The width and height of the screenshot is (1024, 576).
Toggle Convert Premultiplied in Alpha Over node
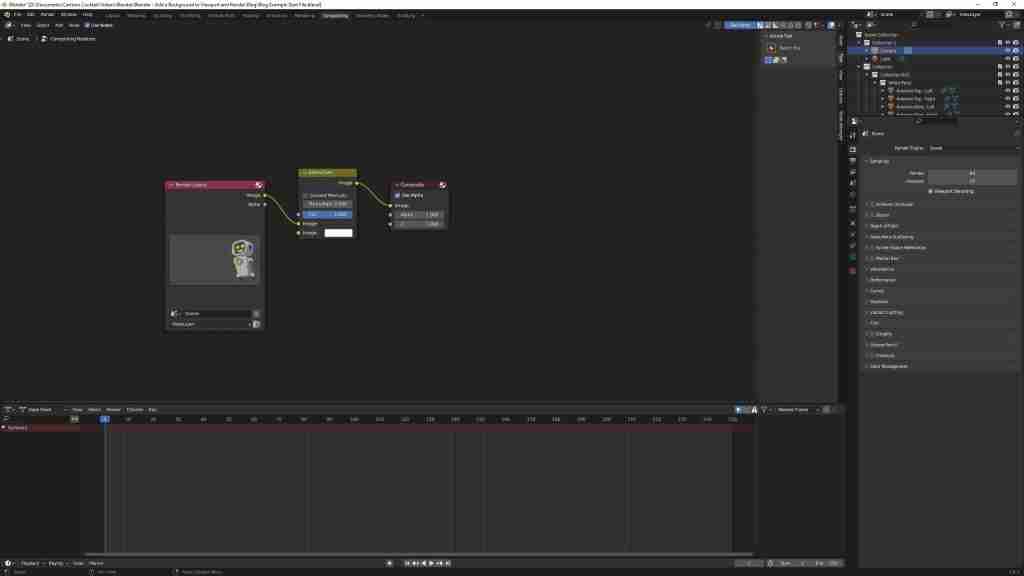(x=305, y=196)
